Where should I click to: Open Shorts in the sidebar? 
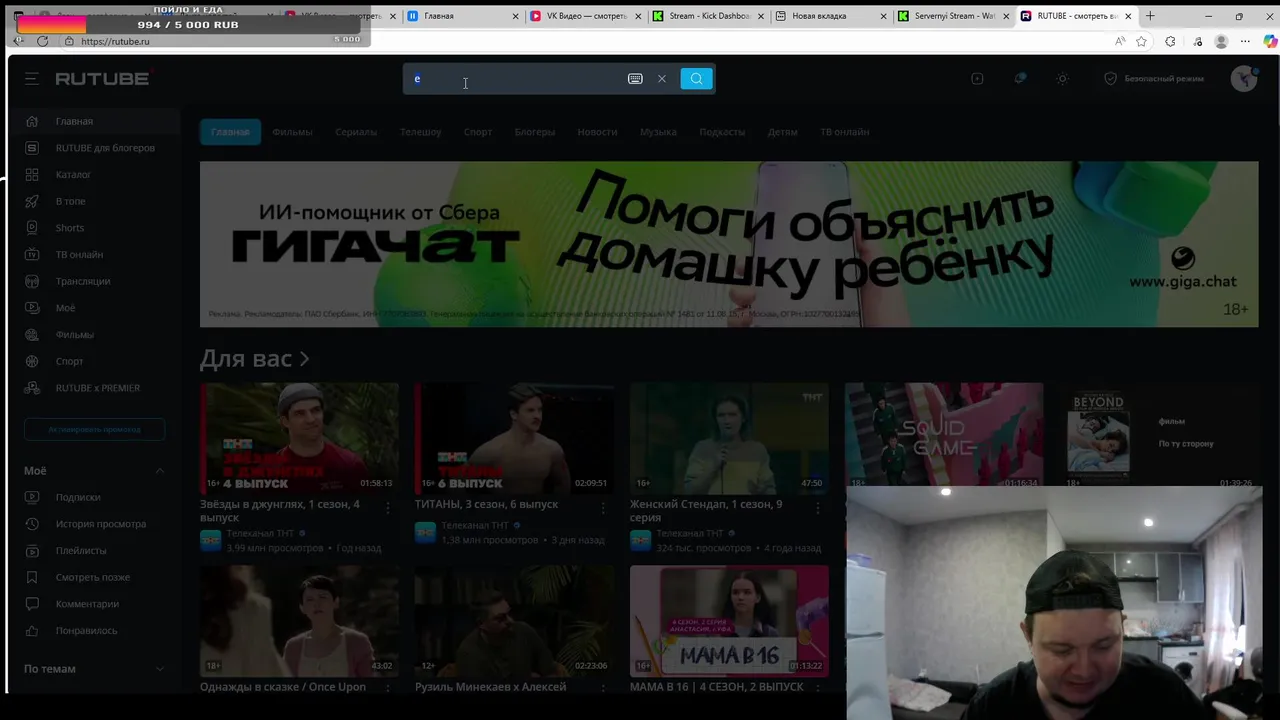click(94, 228)
